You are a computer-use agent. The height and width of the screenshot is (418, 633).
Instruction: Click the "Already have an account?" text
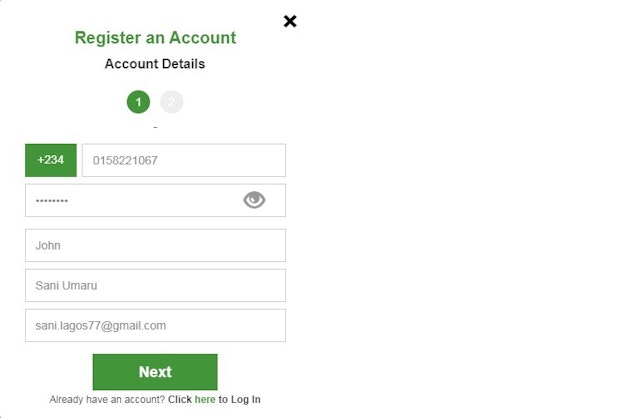(107, 400)
